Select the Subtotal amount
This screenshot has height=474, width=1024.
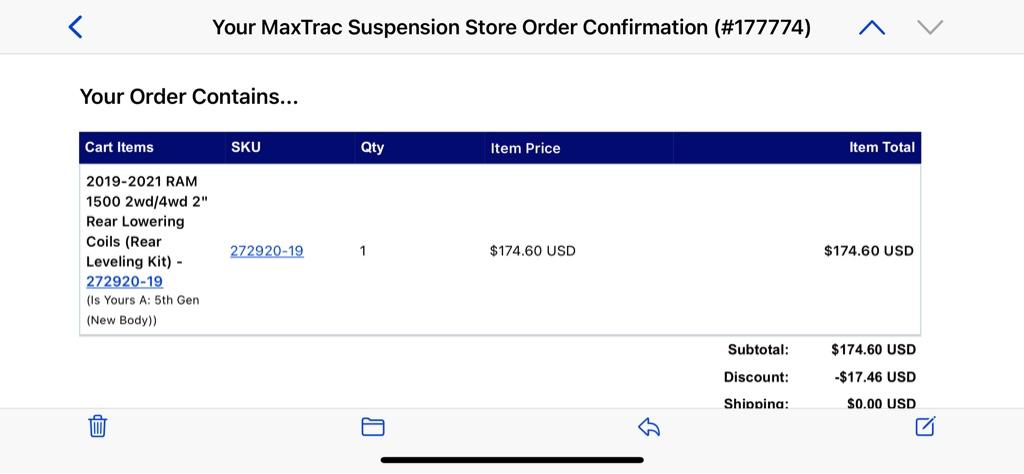pos(873,349)
